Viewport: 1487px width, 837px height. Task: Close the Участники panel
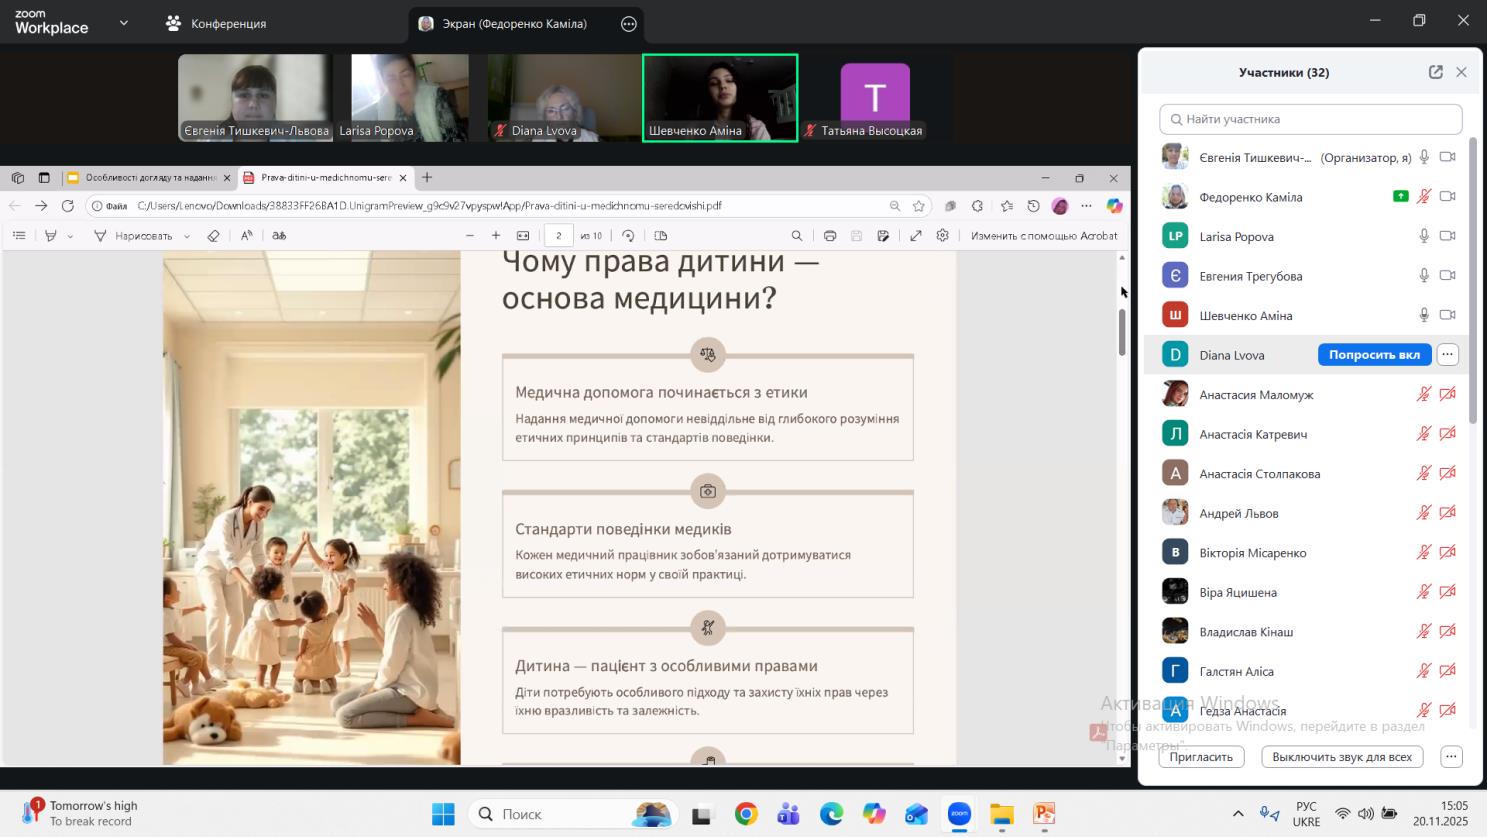(1461, 72)
